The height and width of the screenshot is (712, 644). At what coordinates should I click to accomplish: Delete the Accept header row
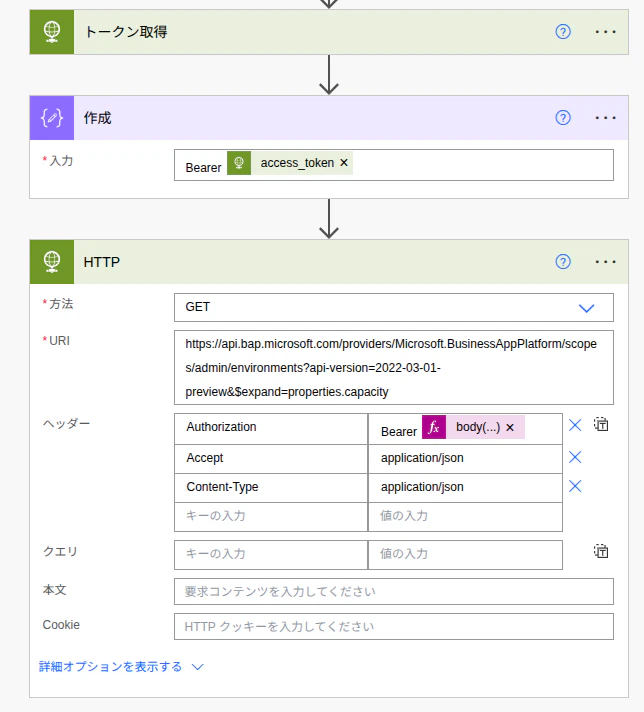coord(575,457)
